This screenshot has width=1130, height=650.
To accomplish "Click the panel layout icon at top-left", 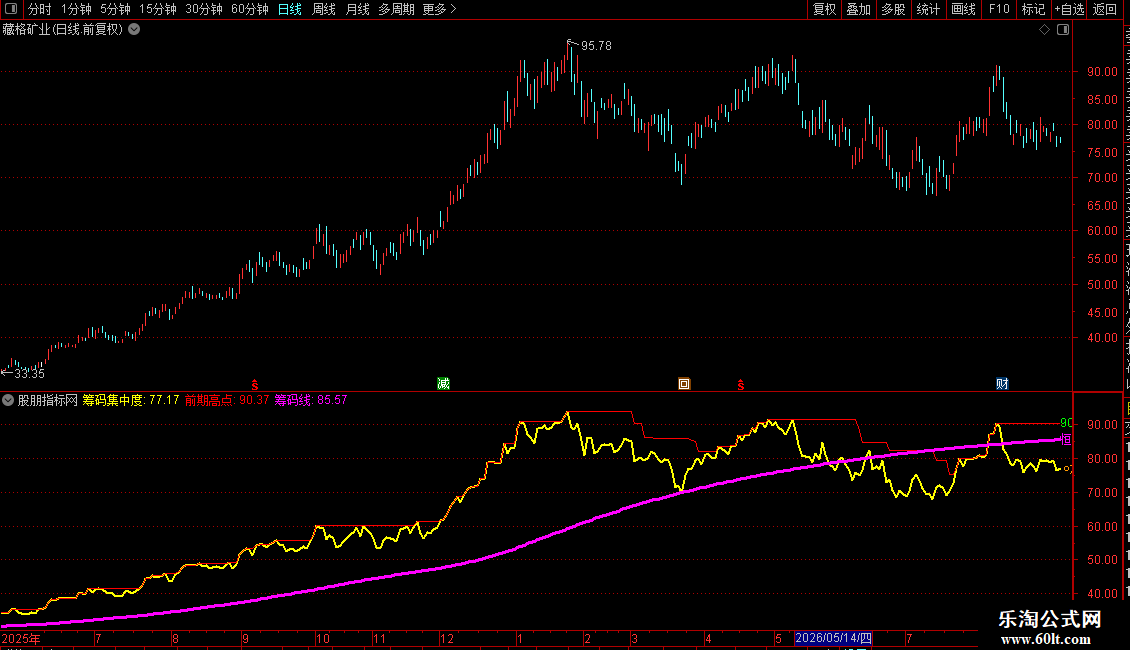I will pyautogui.click(x=11, y=9).
